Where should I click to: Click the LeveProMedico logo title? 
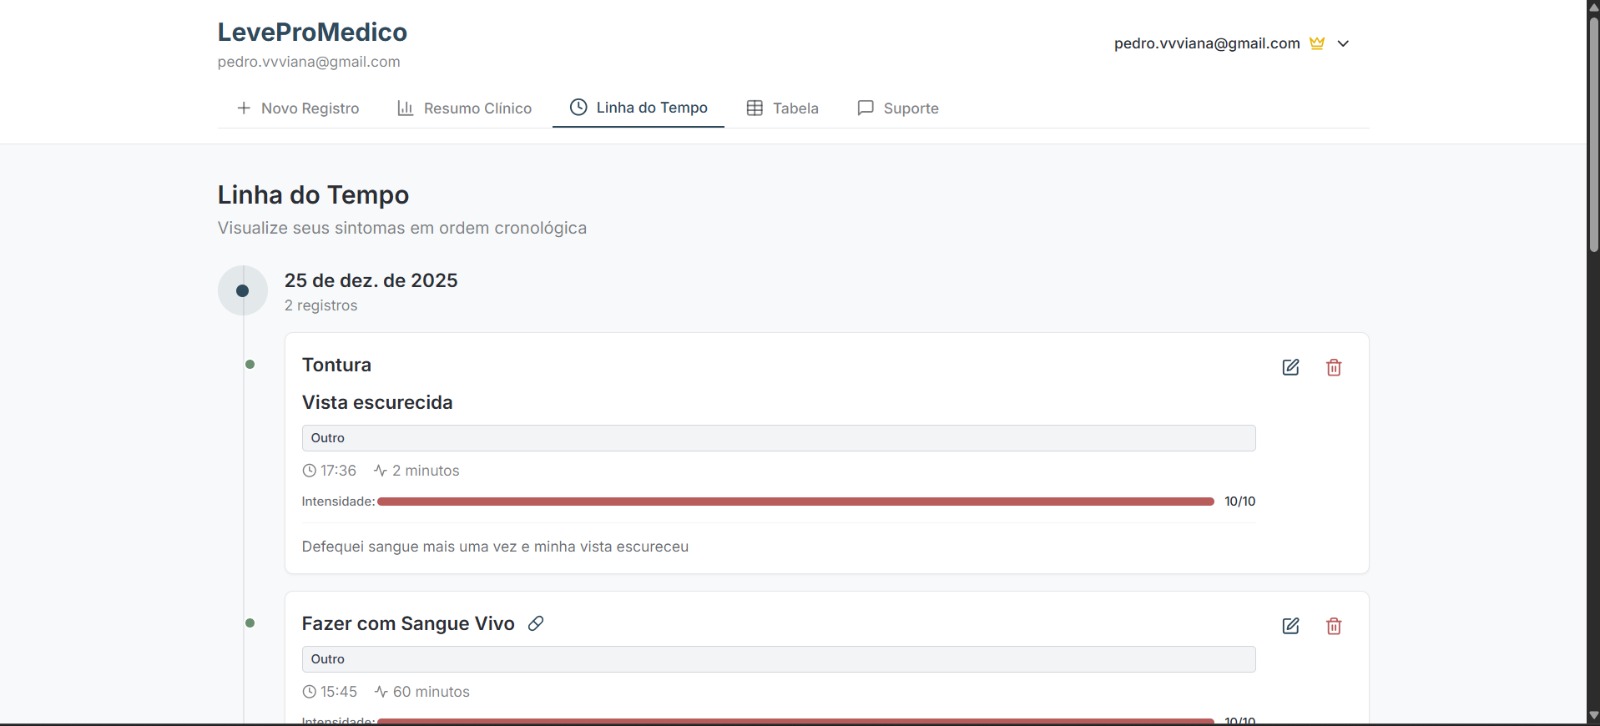[312, 32]
